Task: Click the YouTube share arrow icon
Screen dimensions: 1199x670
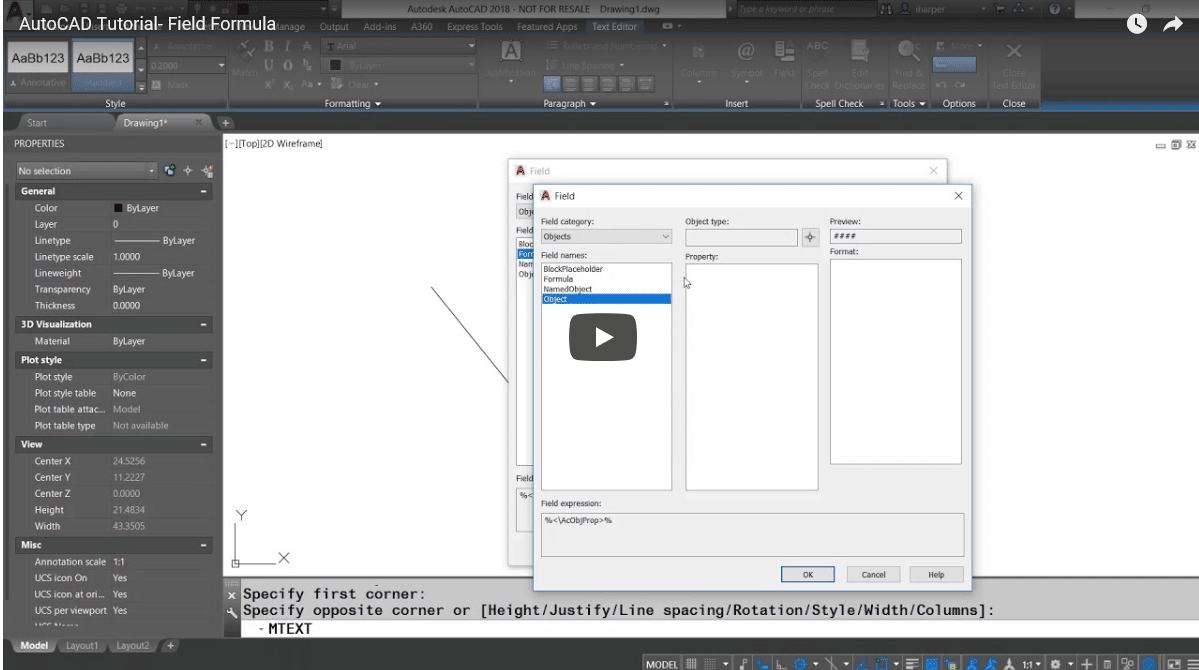Action: pos(1173,24)
